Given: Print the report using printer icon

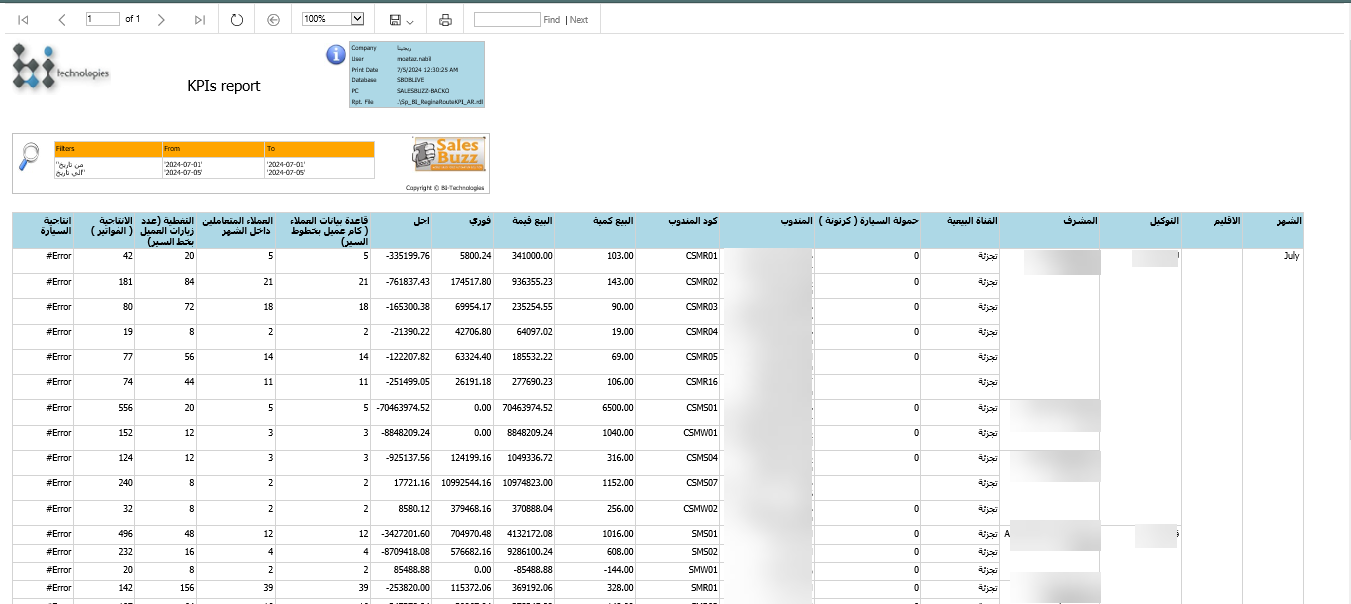Looking at the screenshot, I should point(446,20).
